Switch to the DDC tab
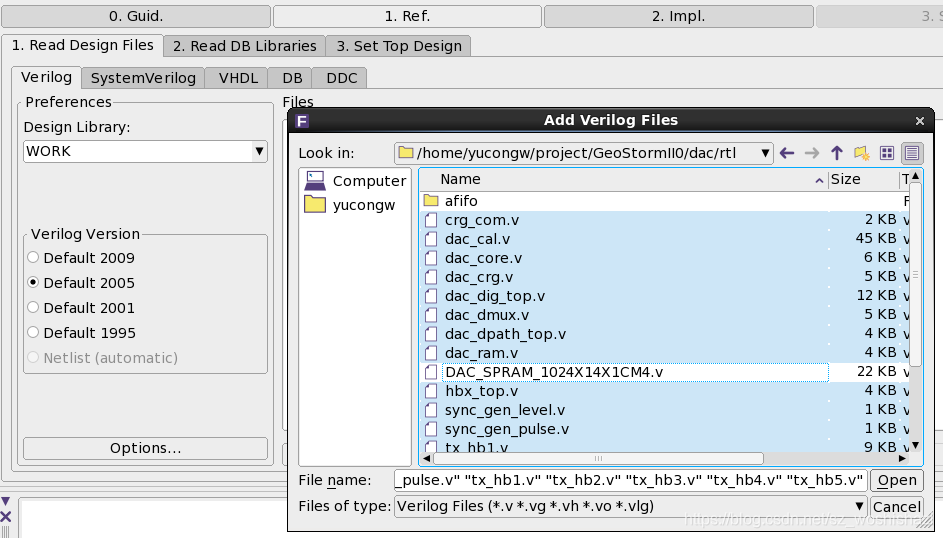 (x=342, y=78)
